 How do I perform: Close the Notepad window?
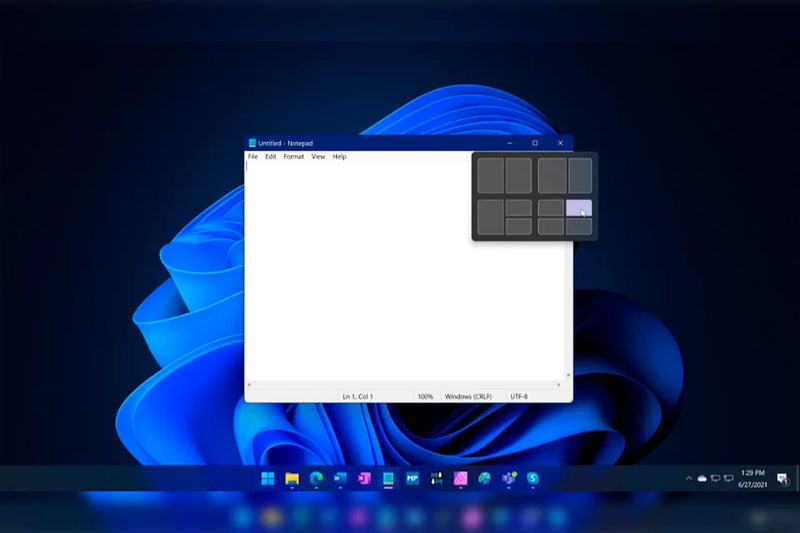(560, 143)
